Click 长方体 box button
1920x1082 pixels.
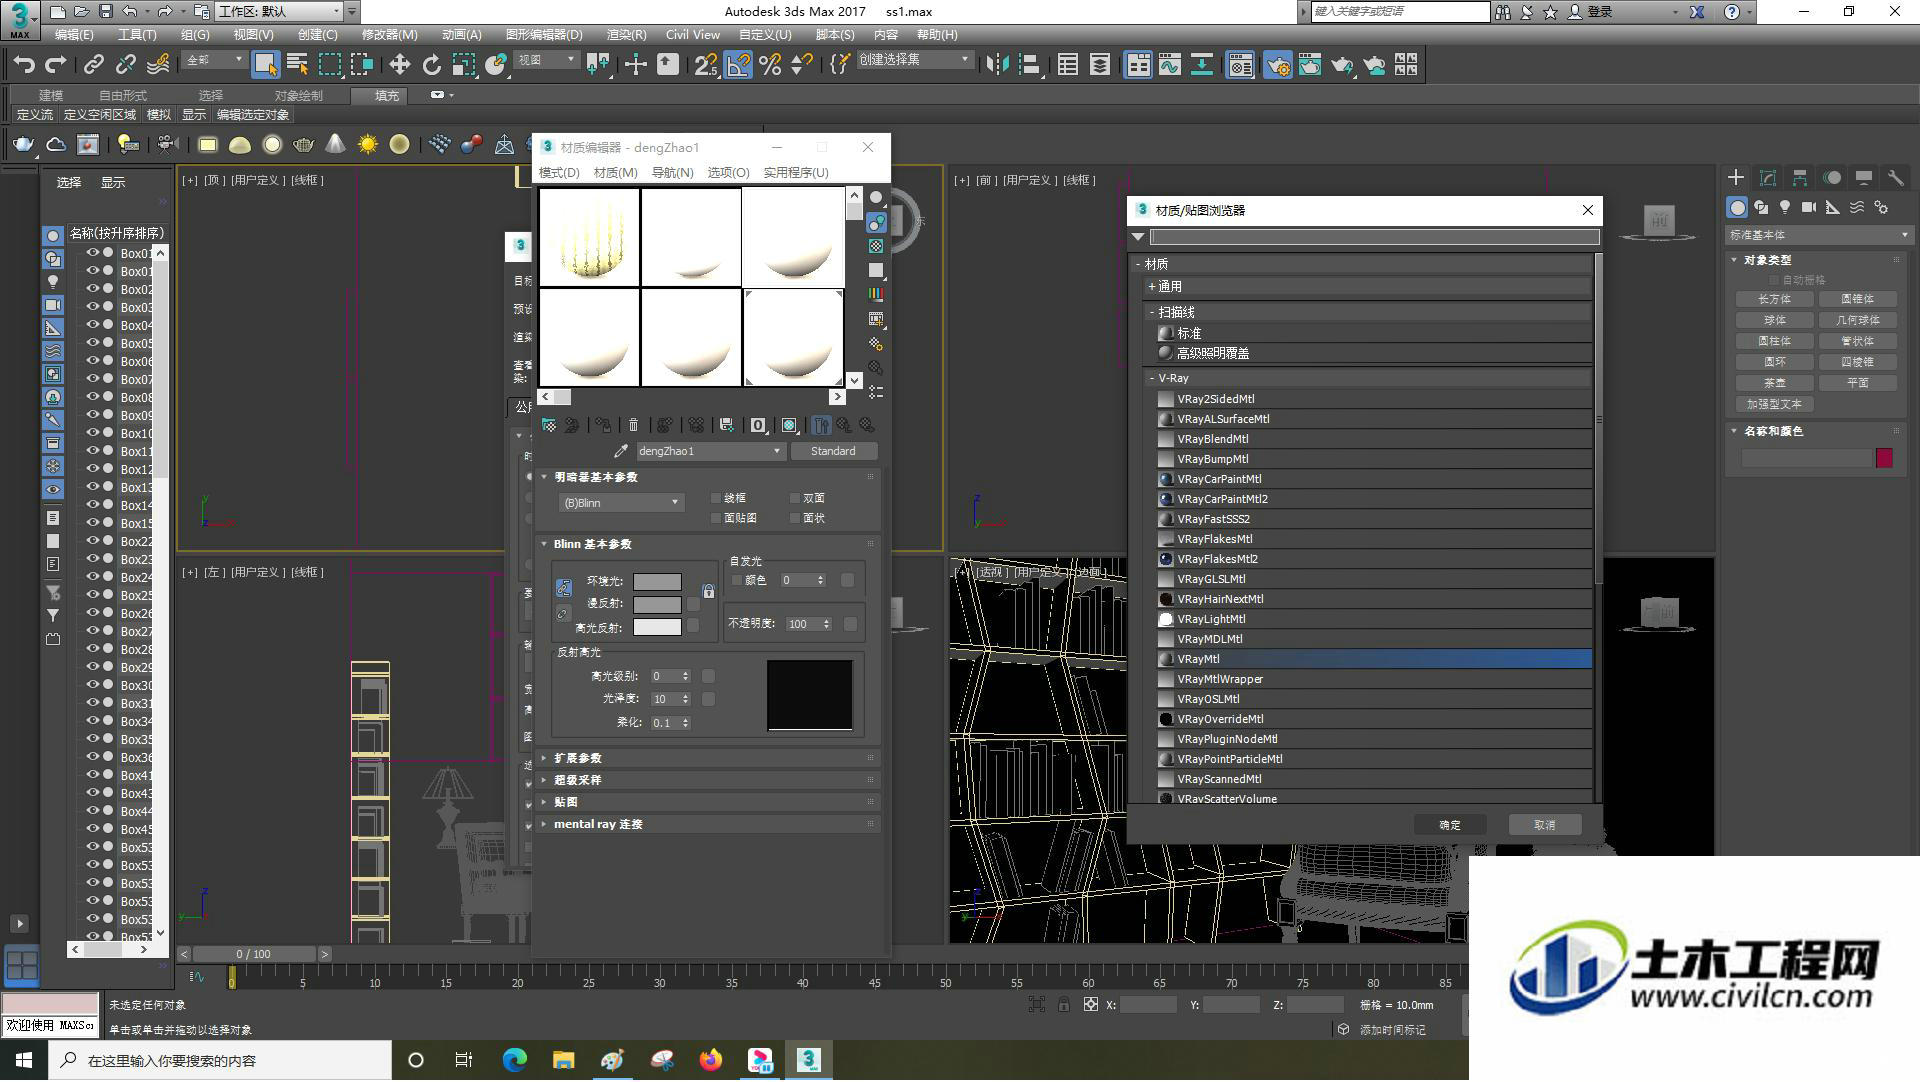[x=1774, y=299]
